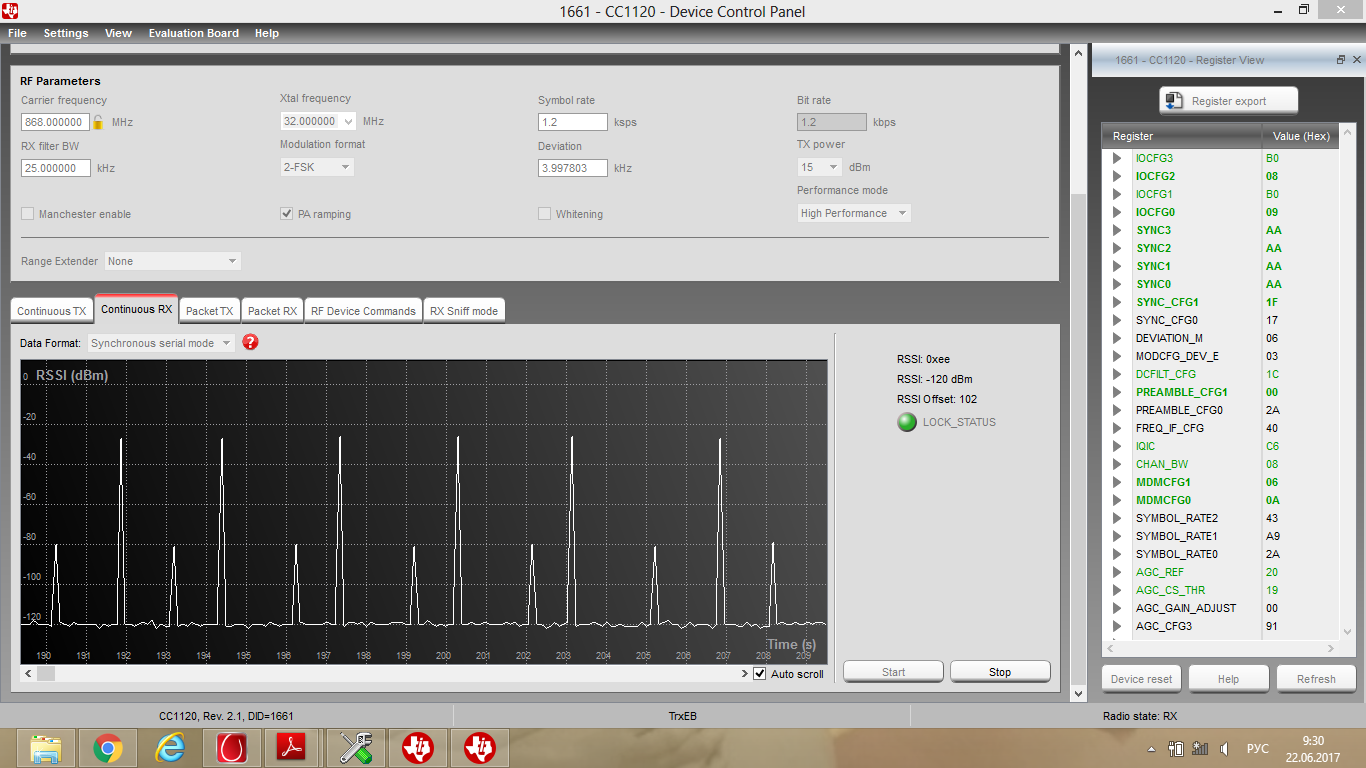
Task: Open the red Opera-style taskbar app
Action: point(232,748)
